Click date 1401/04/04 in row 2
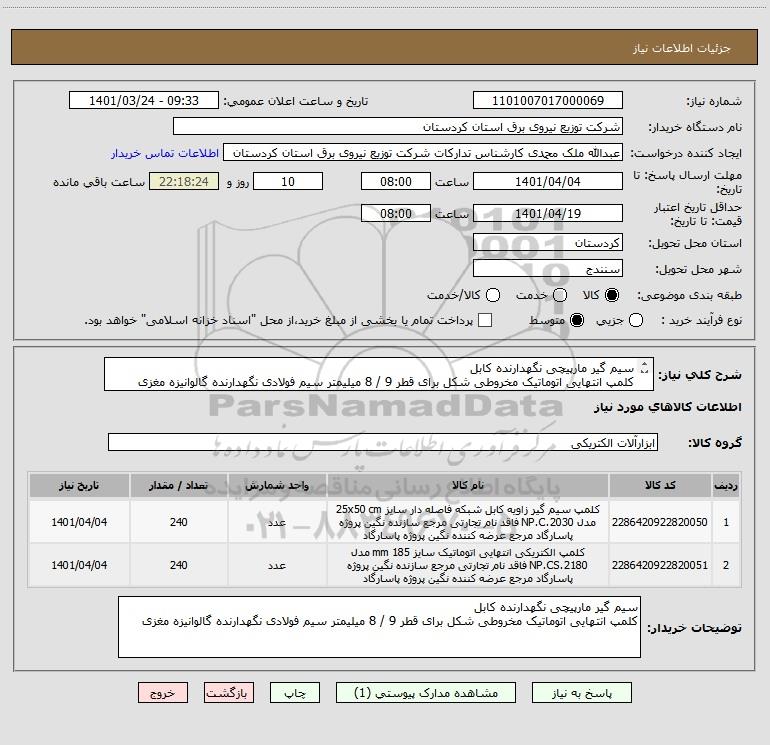770x745 pixels. [79, 565]
